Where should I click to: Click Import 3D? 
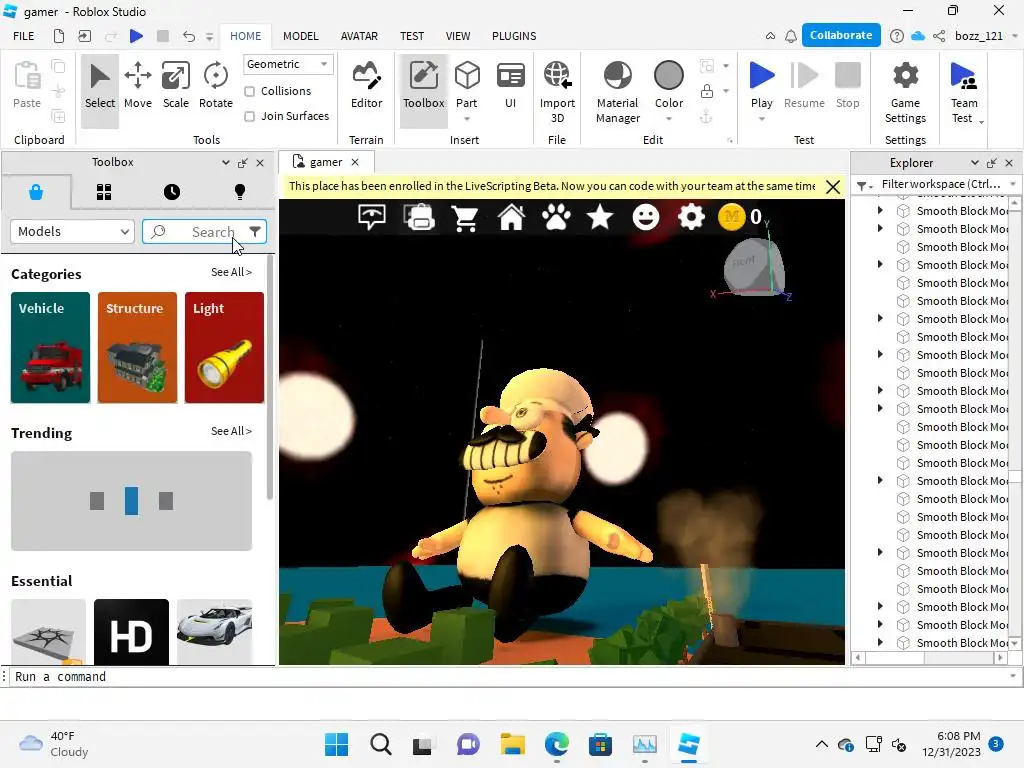click(x=557, y=92)
